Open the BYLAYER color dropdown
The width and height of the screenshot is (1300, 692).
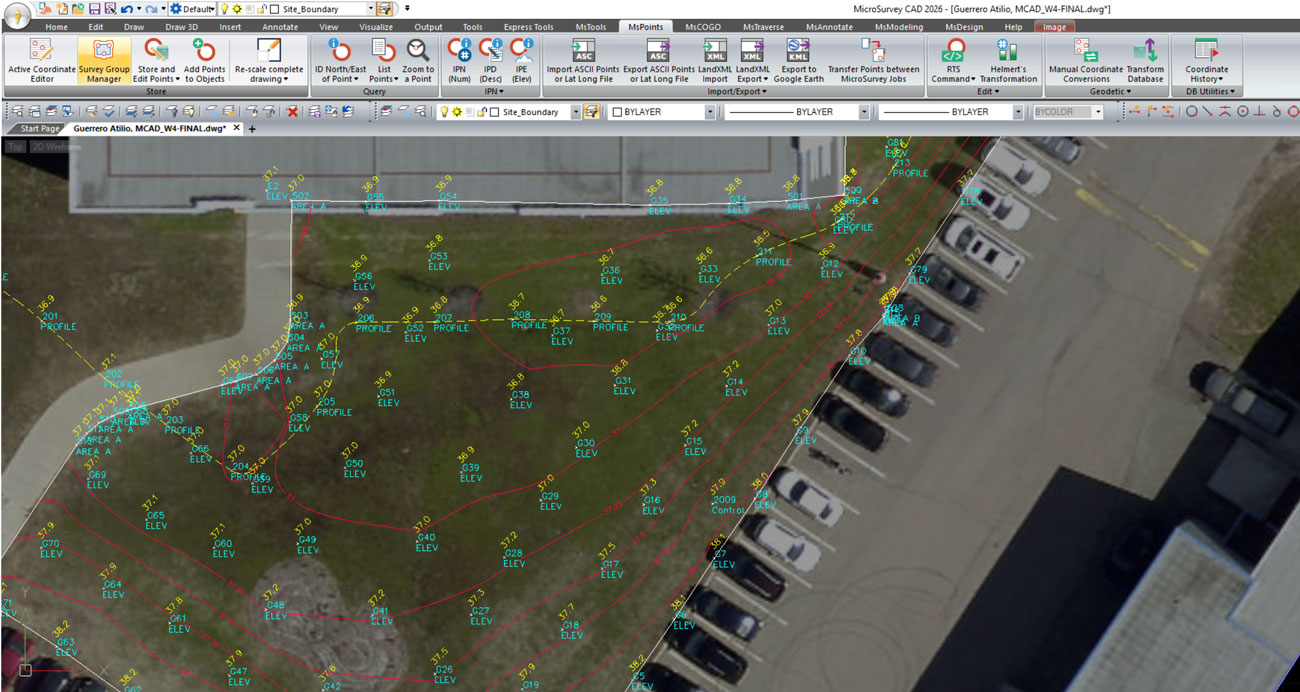pos(710,112)
